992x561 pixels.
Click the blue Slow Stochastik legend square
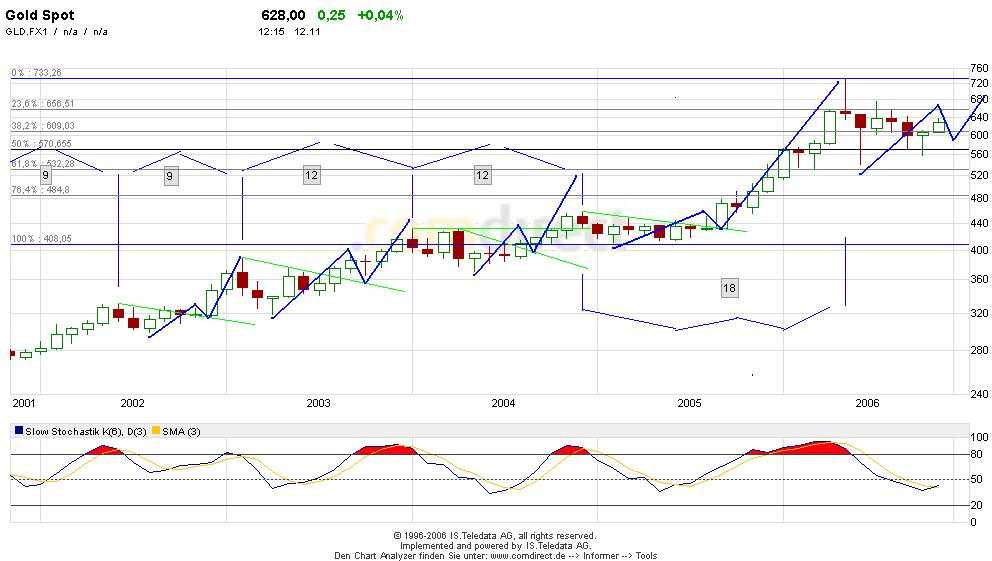[19, 431]
